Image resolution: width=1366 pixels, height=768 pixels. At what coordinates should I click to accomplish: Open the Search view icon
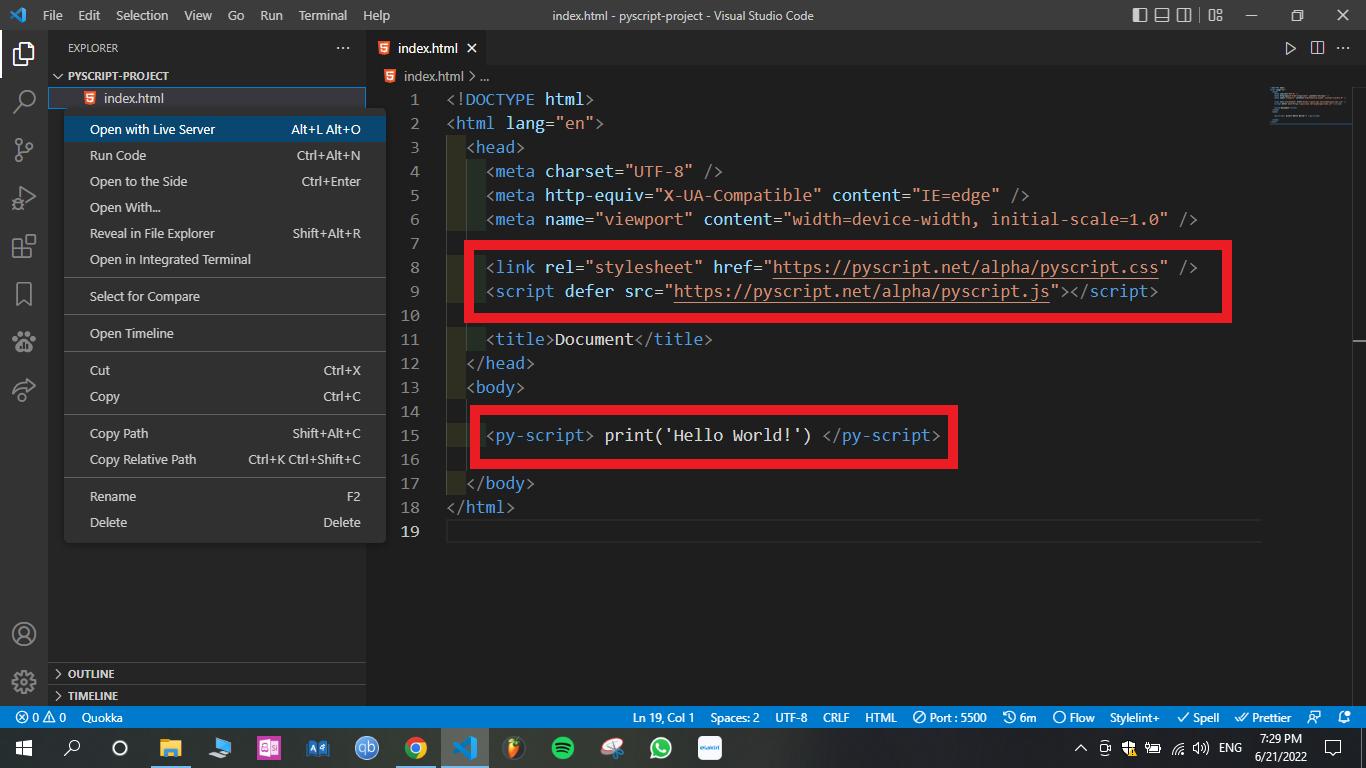click(x=24, y=102)
